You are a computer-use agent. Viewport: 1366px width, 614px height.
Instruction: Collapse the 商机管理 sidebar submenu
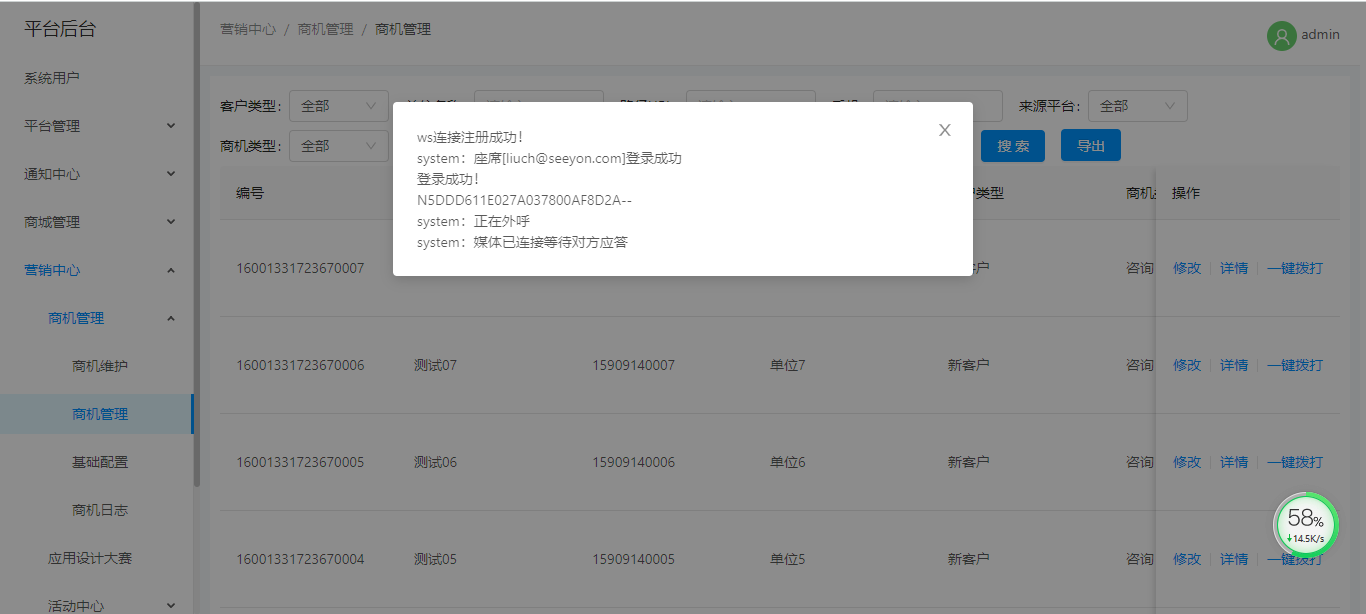click(97, 318)
